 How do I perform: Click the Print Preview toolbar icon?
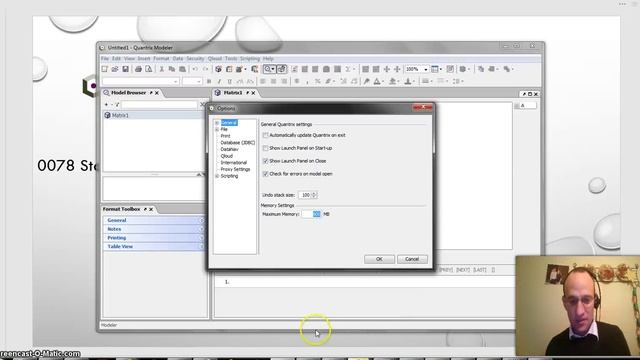click(x=149, y=69)
